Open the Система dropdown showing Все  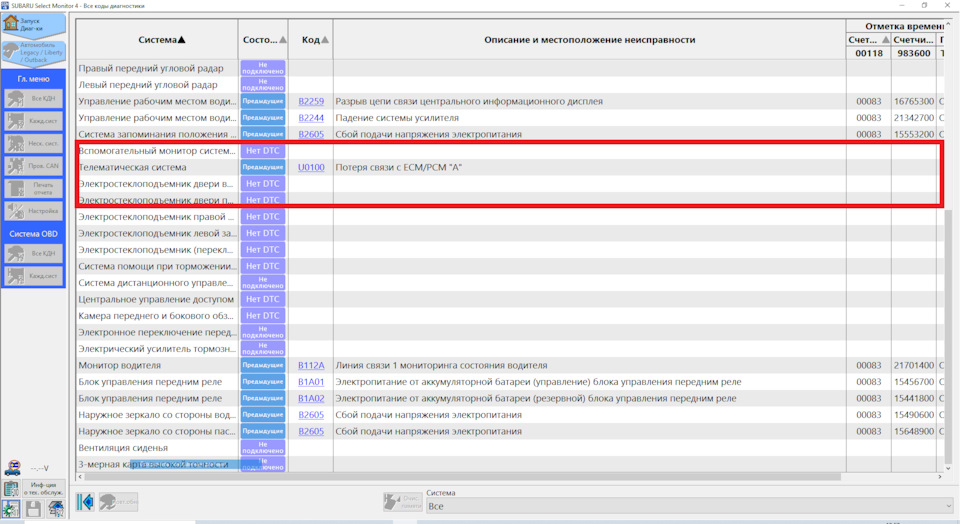[x=690, y=506]
